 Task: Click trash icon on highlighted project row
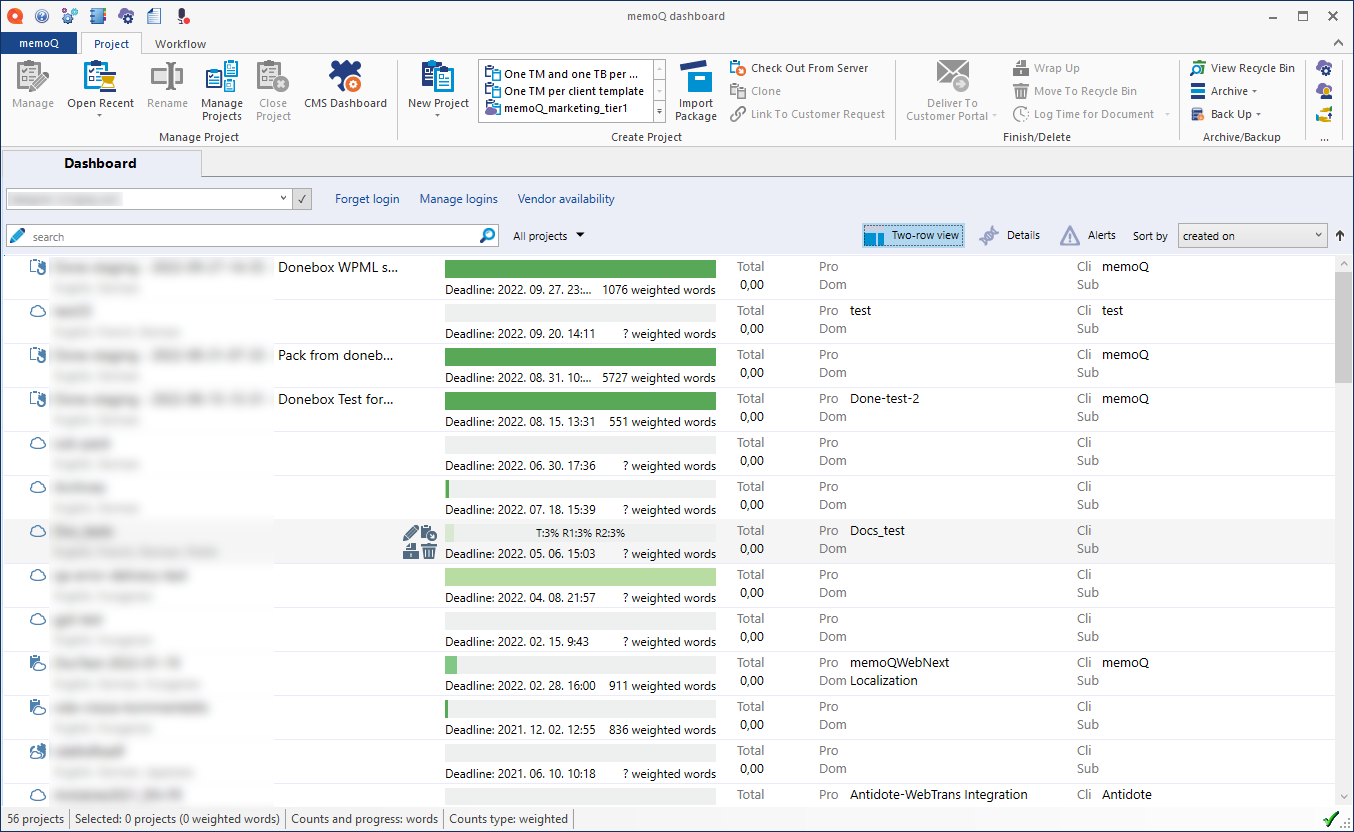click(x=429, y=551)
